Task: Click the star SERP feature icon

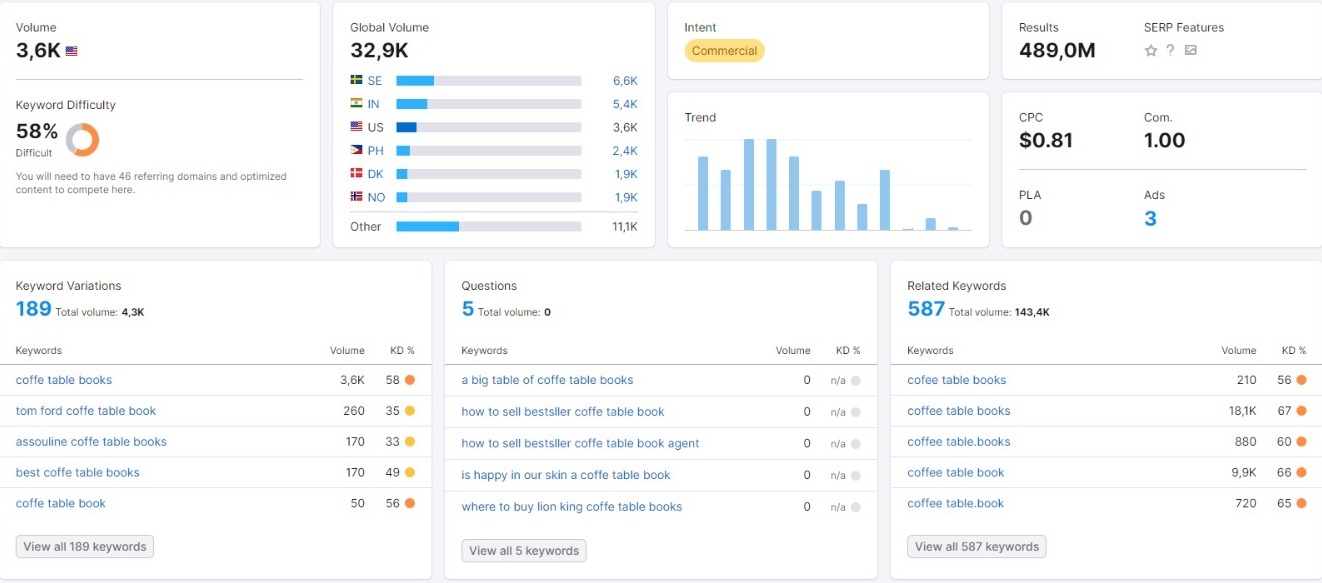Action: (x=1151, y=50)
